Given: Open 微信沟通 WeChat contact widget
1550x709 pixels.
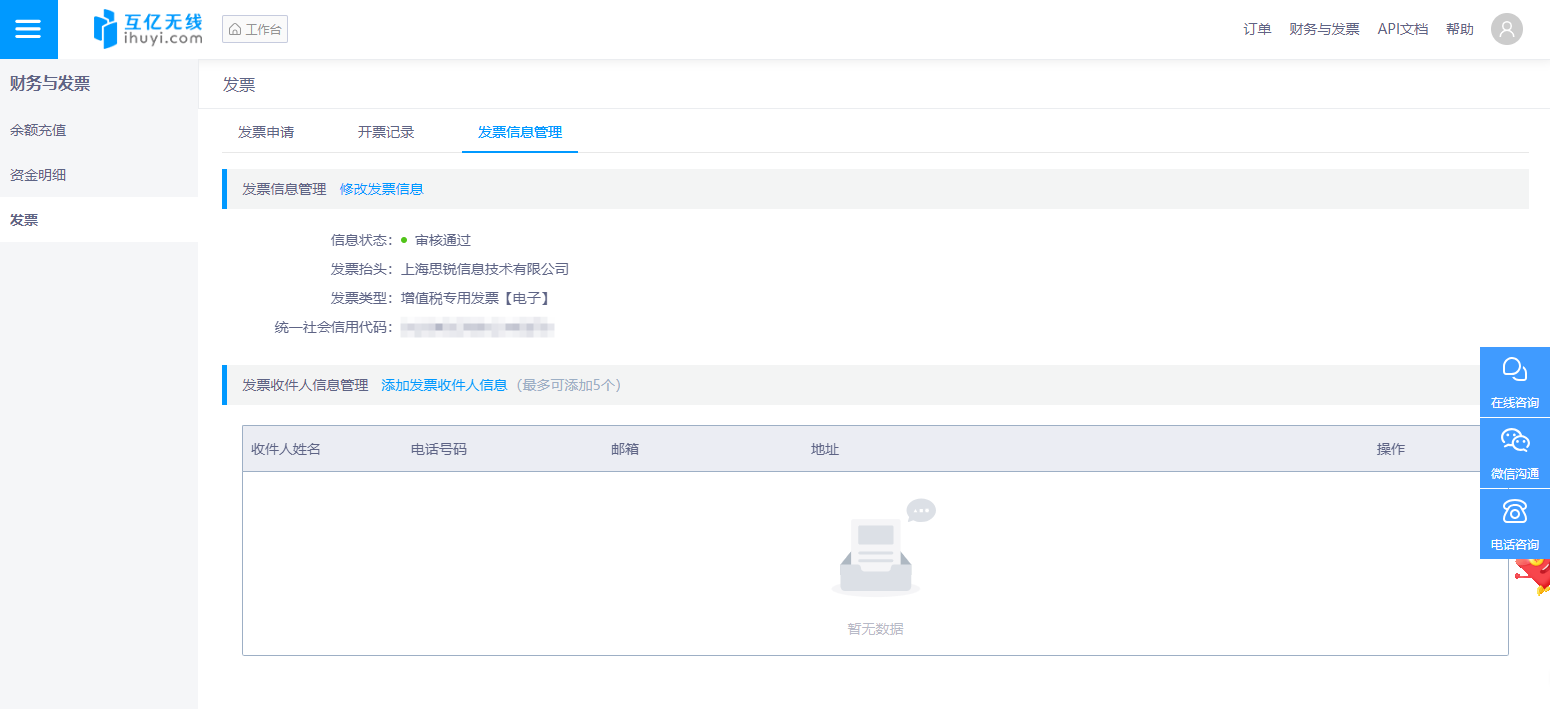Looking at the screenshot, I should 1514,453.
